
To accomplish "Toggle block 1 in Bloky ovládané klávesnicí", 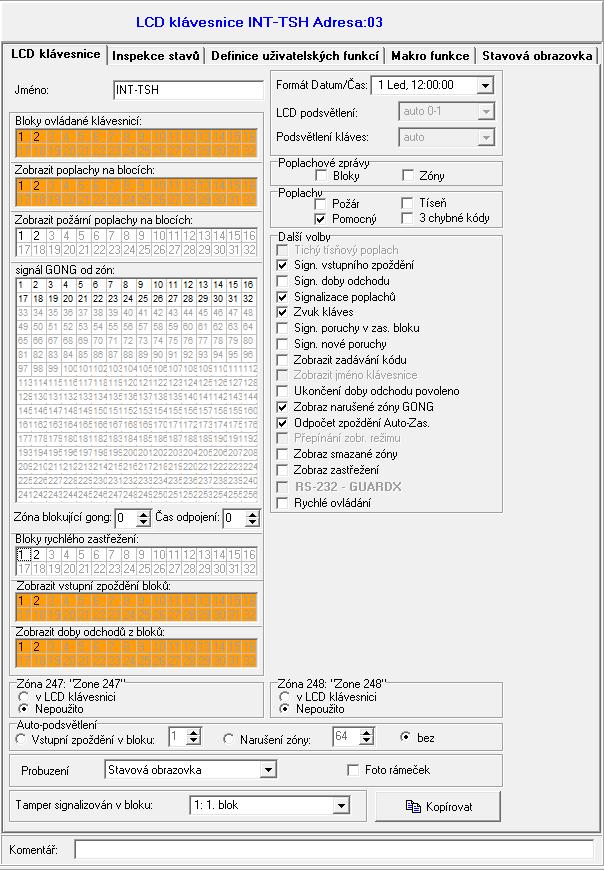I will 22,137.
